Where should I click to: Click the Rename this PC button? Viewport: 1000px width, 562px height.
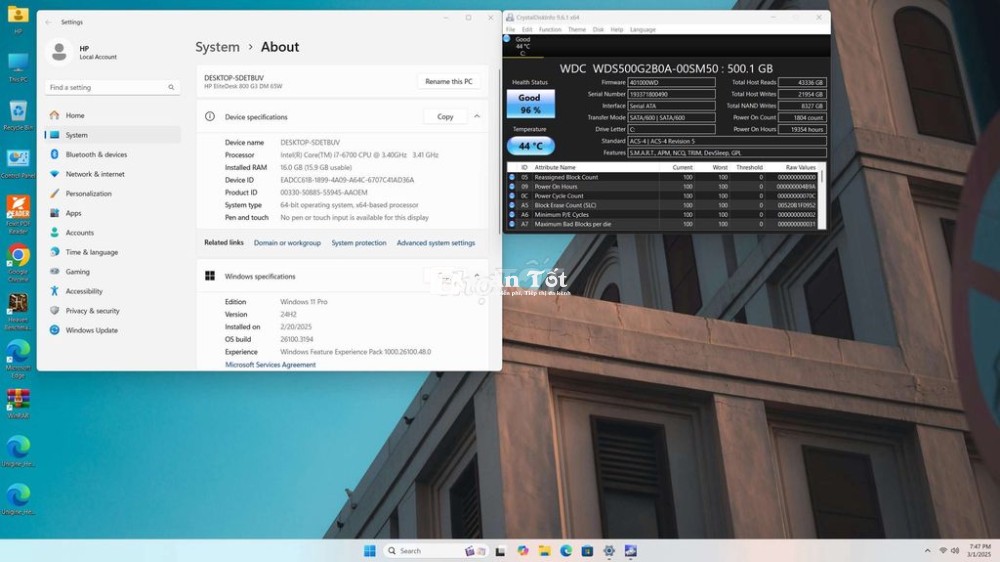pyautogui.click(x=448, y=82)
